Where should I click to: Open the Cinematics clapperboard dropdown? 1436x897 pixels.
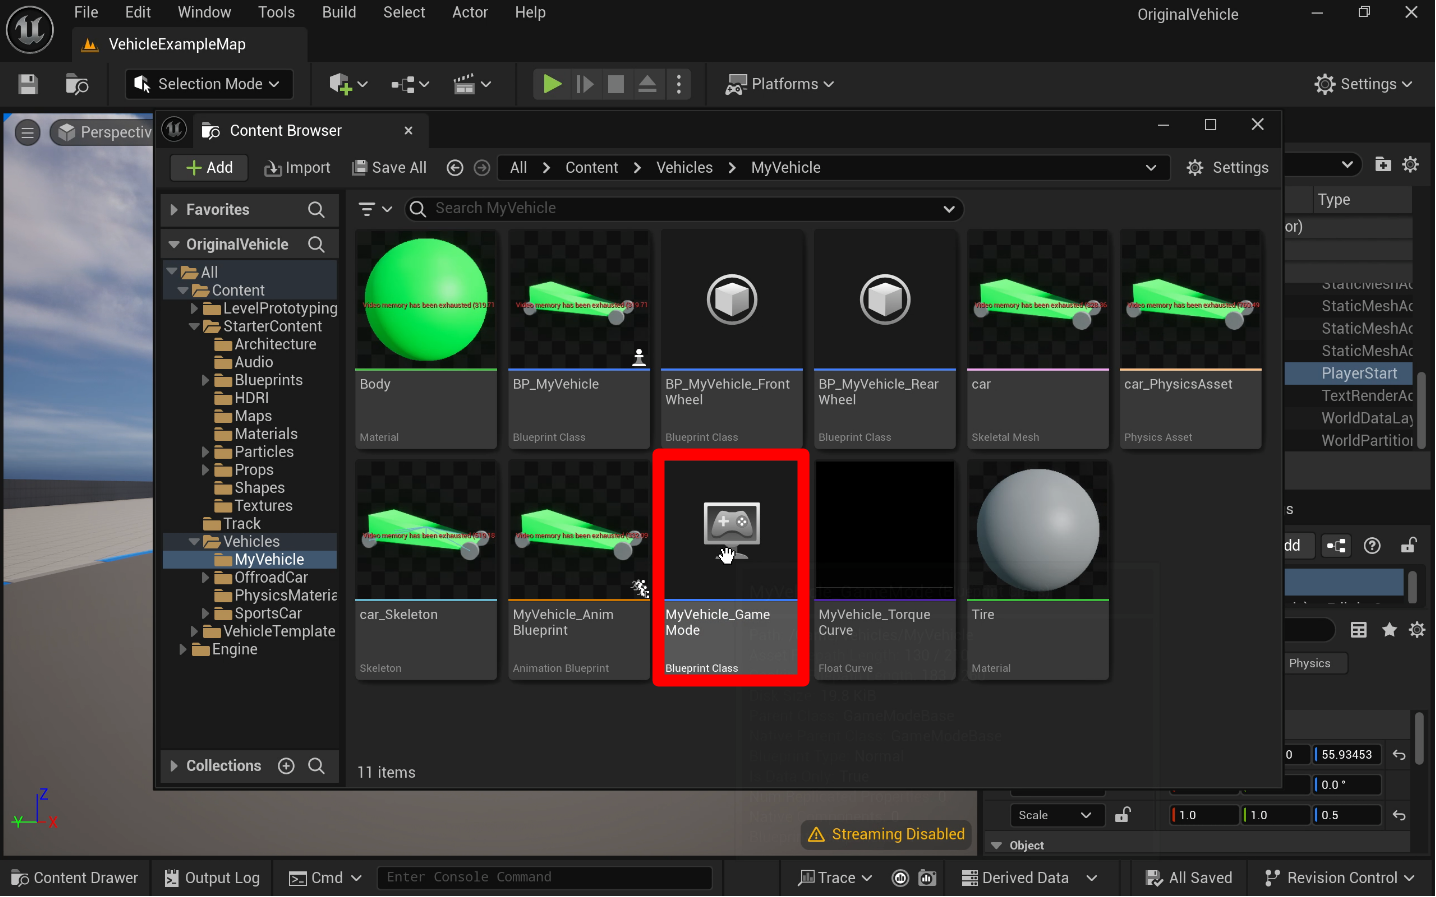coord(473,84)
